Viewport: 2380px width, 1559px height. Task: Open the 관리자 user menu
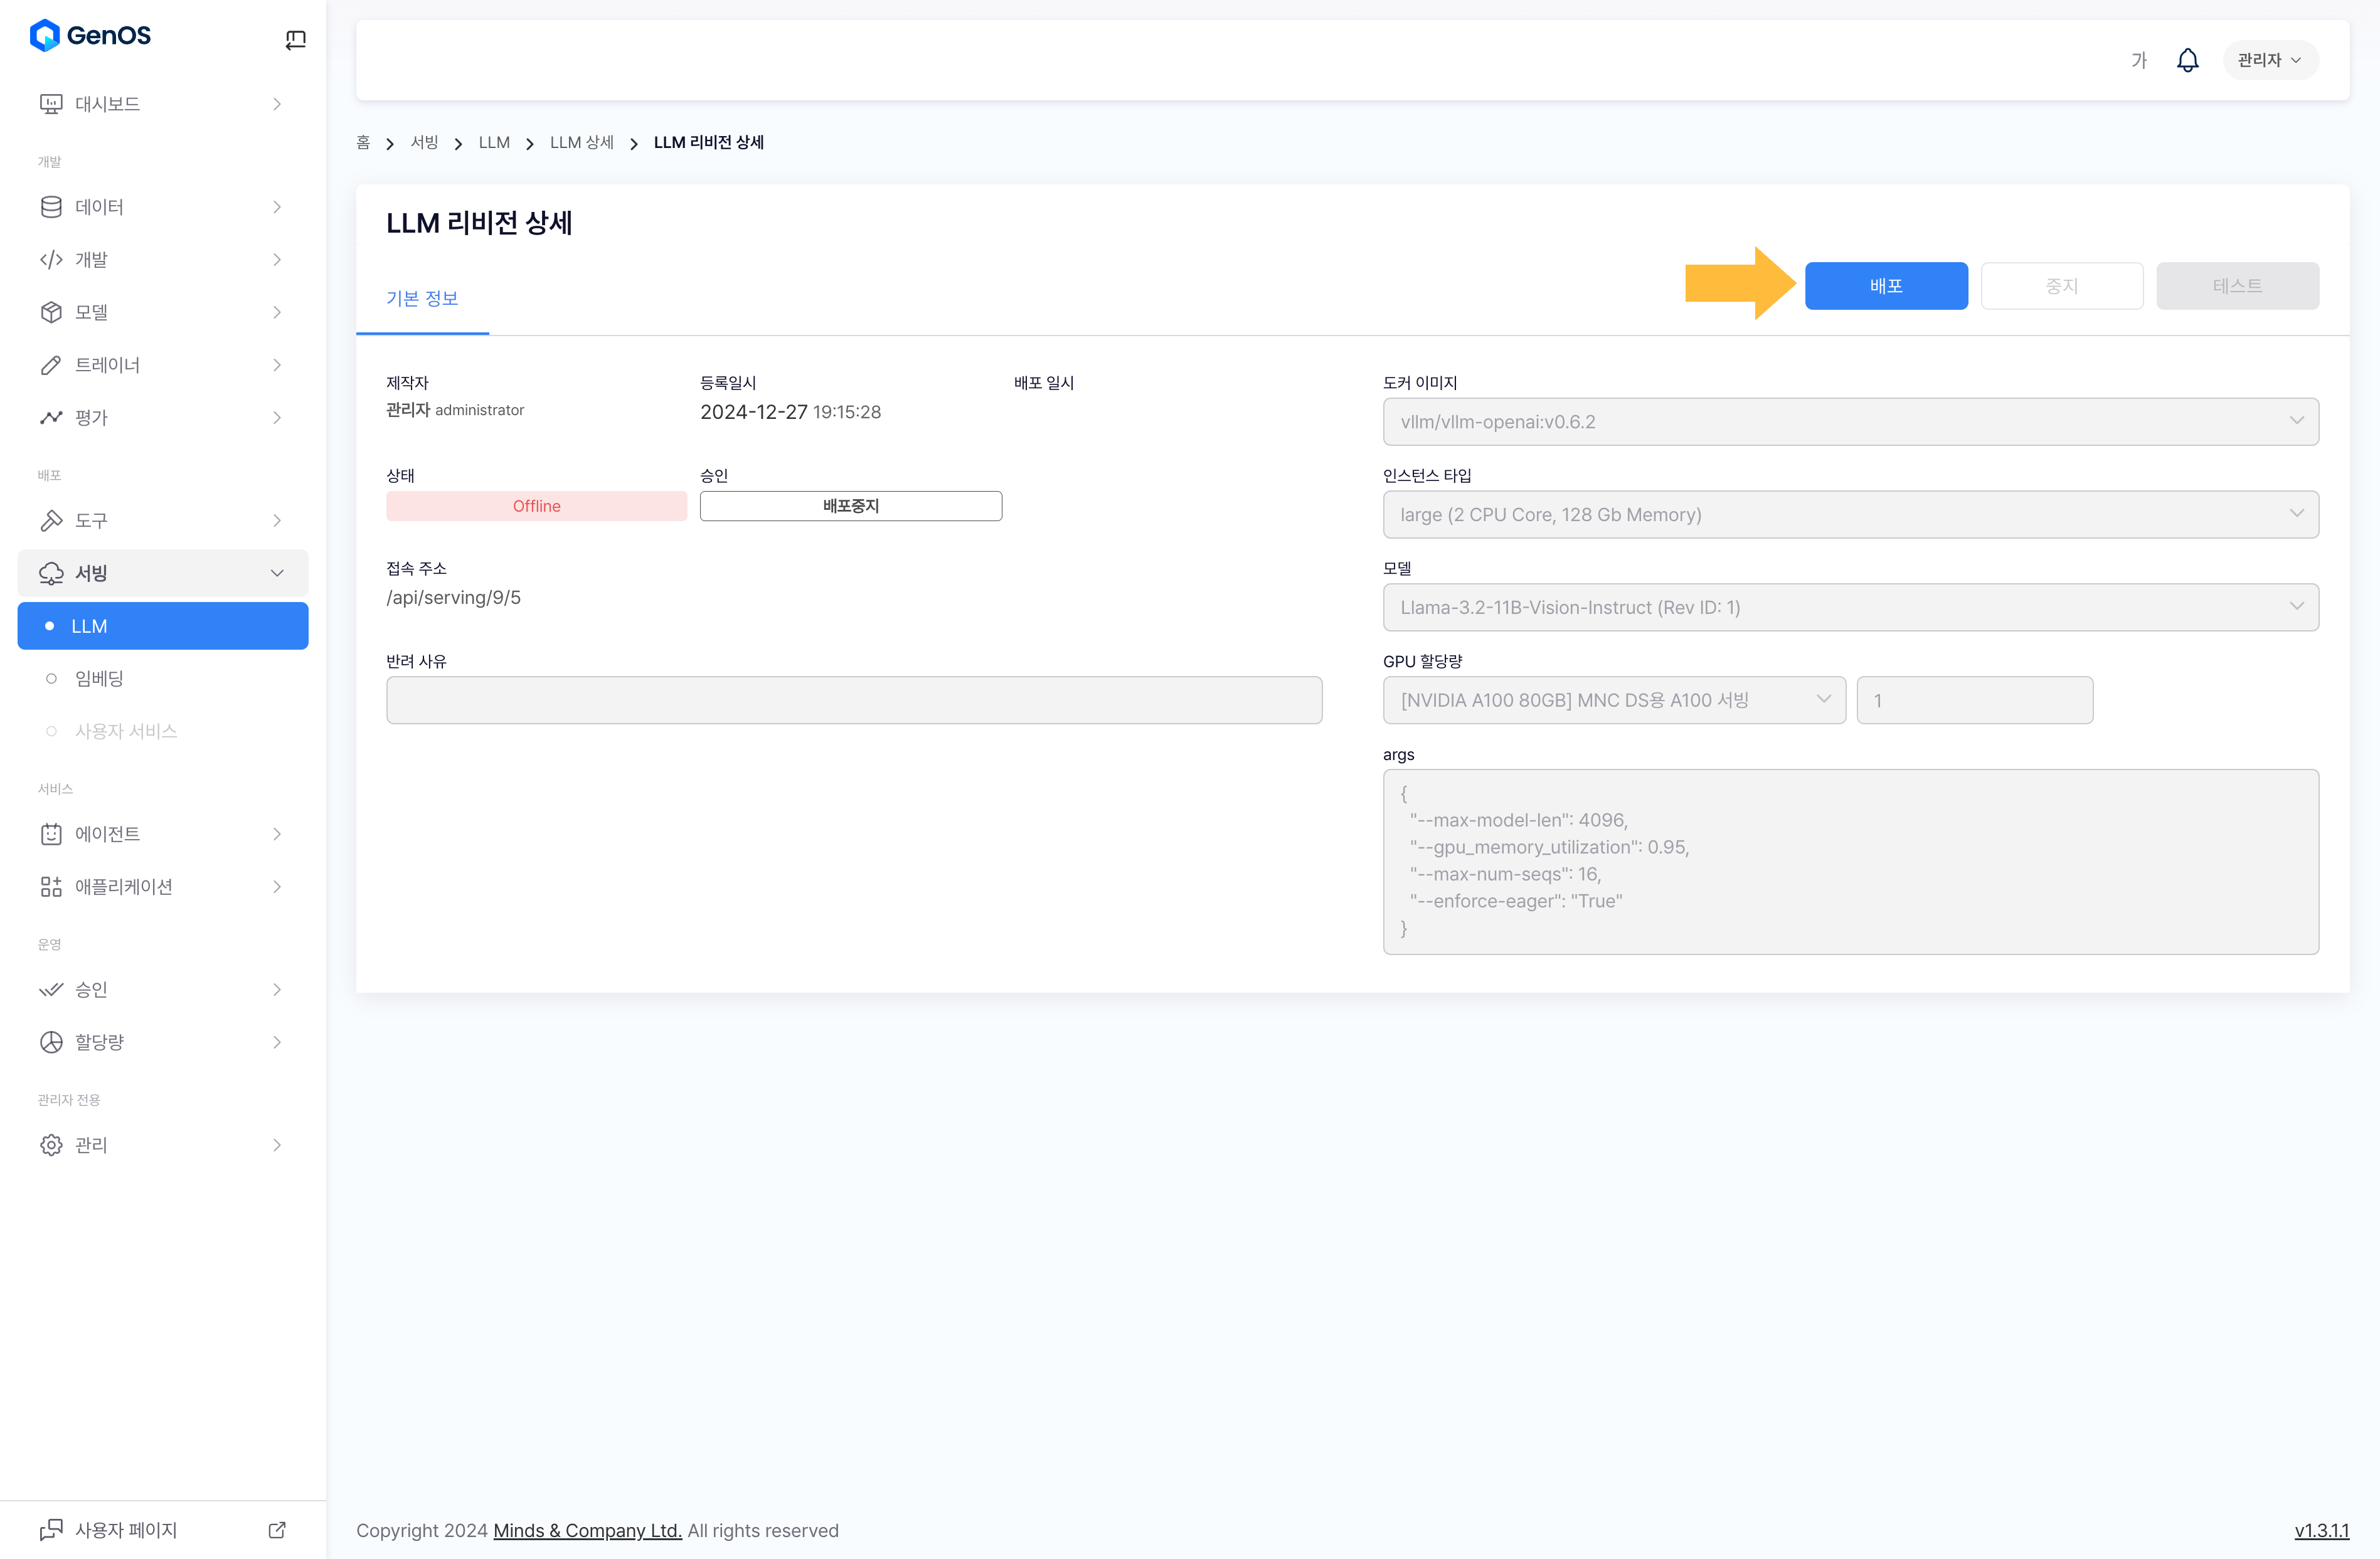2269,60
